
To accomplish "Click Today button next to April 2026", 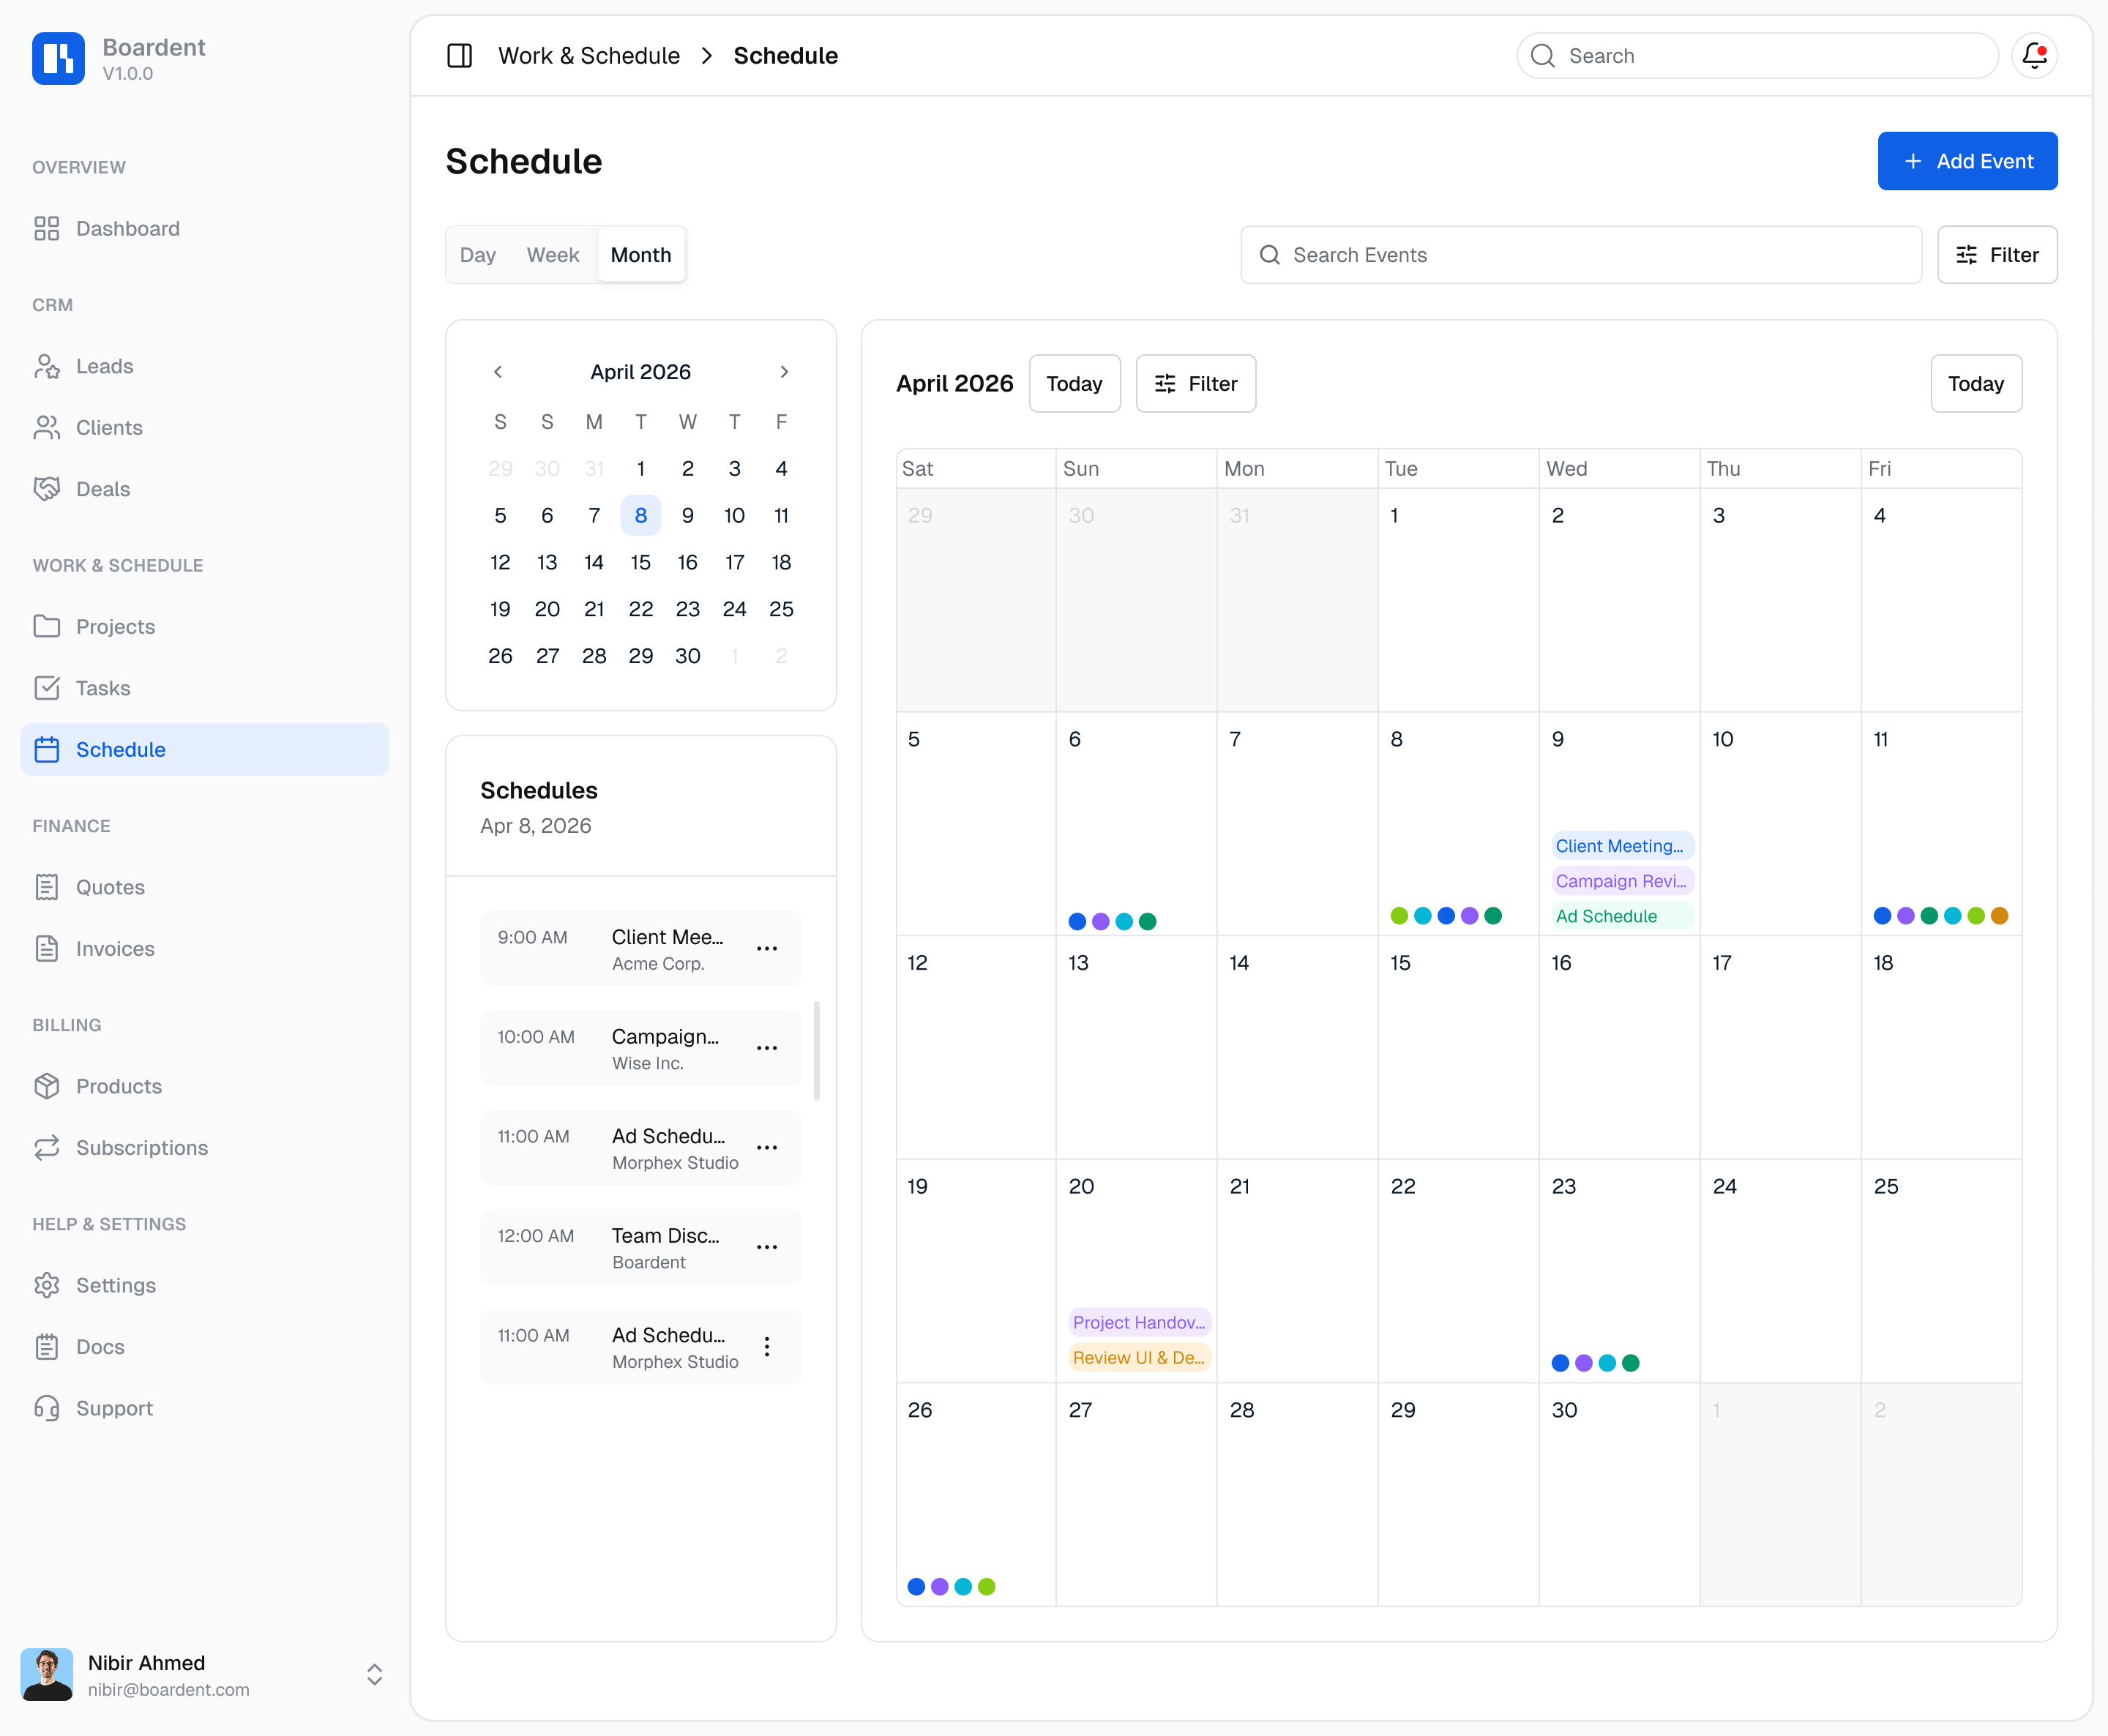I will 1075,384.
